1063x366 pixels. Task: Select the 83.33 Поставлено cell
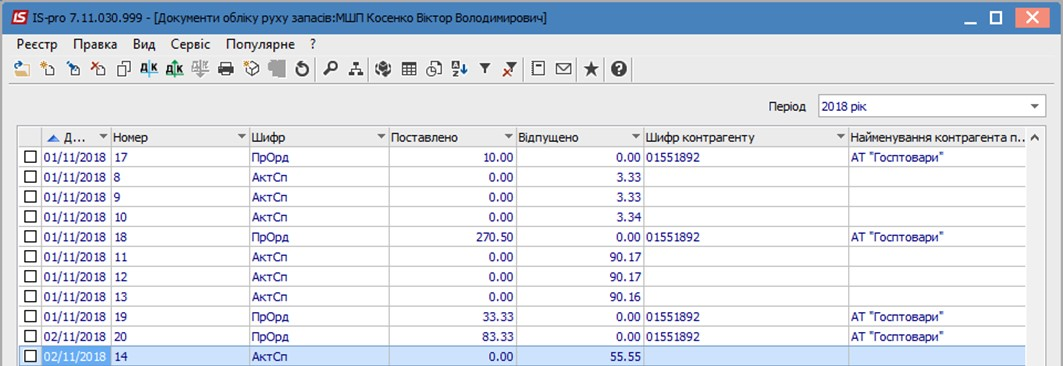453,337
